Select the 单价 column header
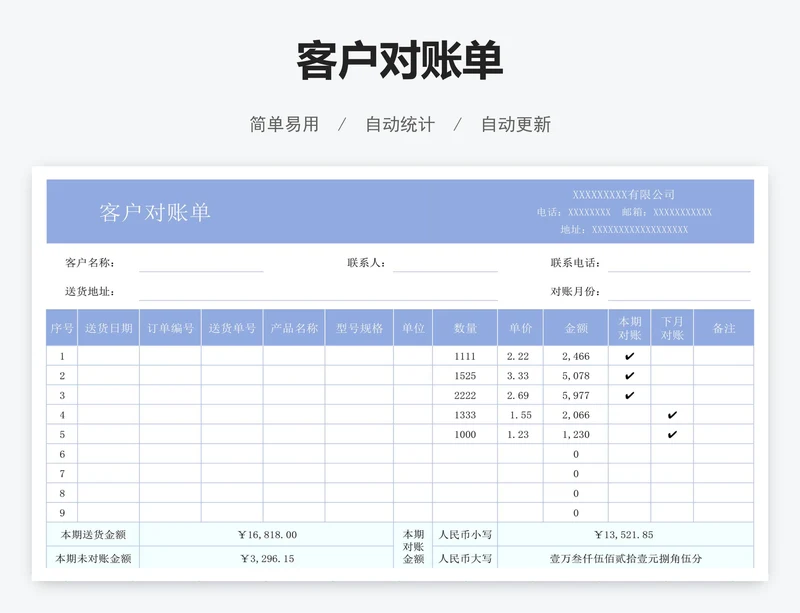800x613 pixels. [520, 328]
